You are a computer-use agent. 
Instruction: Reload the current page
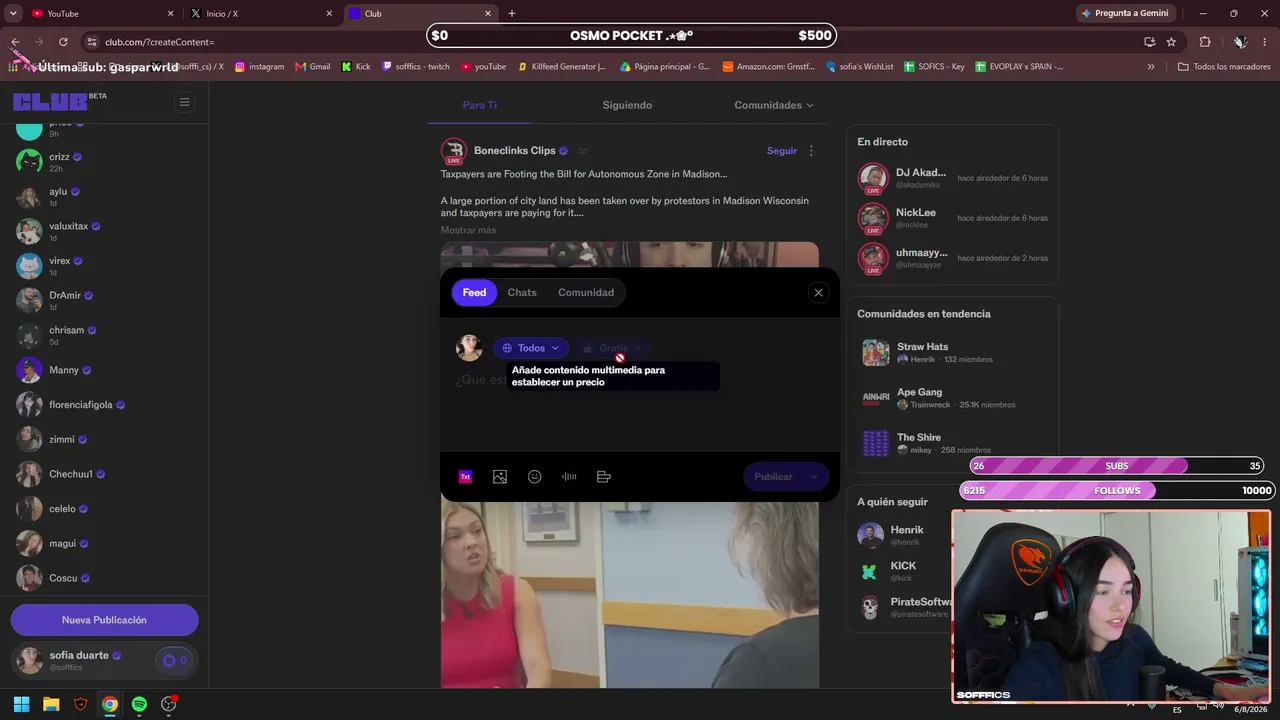click(63, 42)
